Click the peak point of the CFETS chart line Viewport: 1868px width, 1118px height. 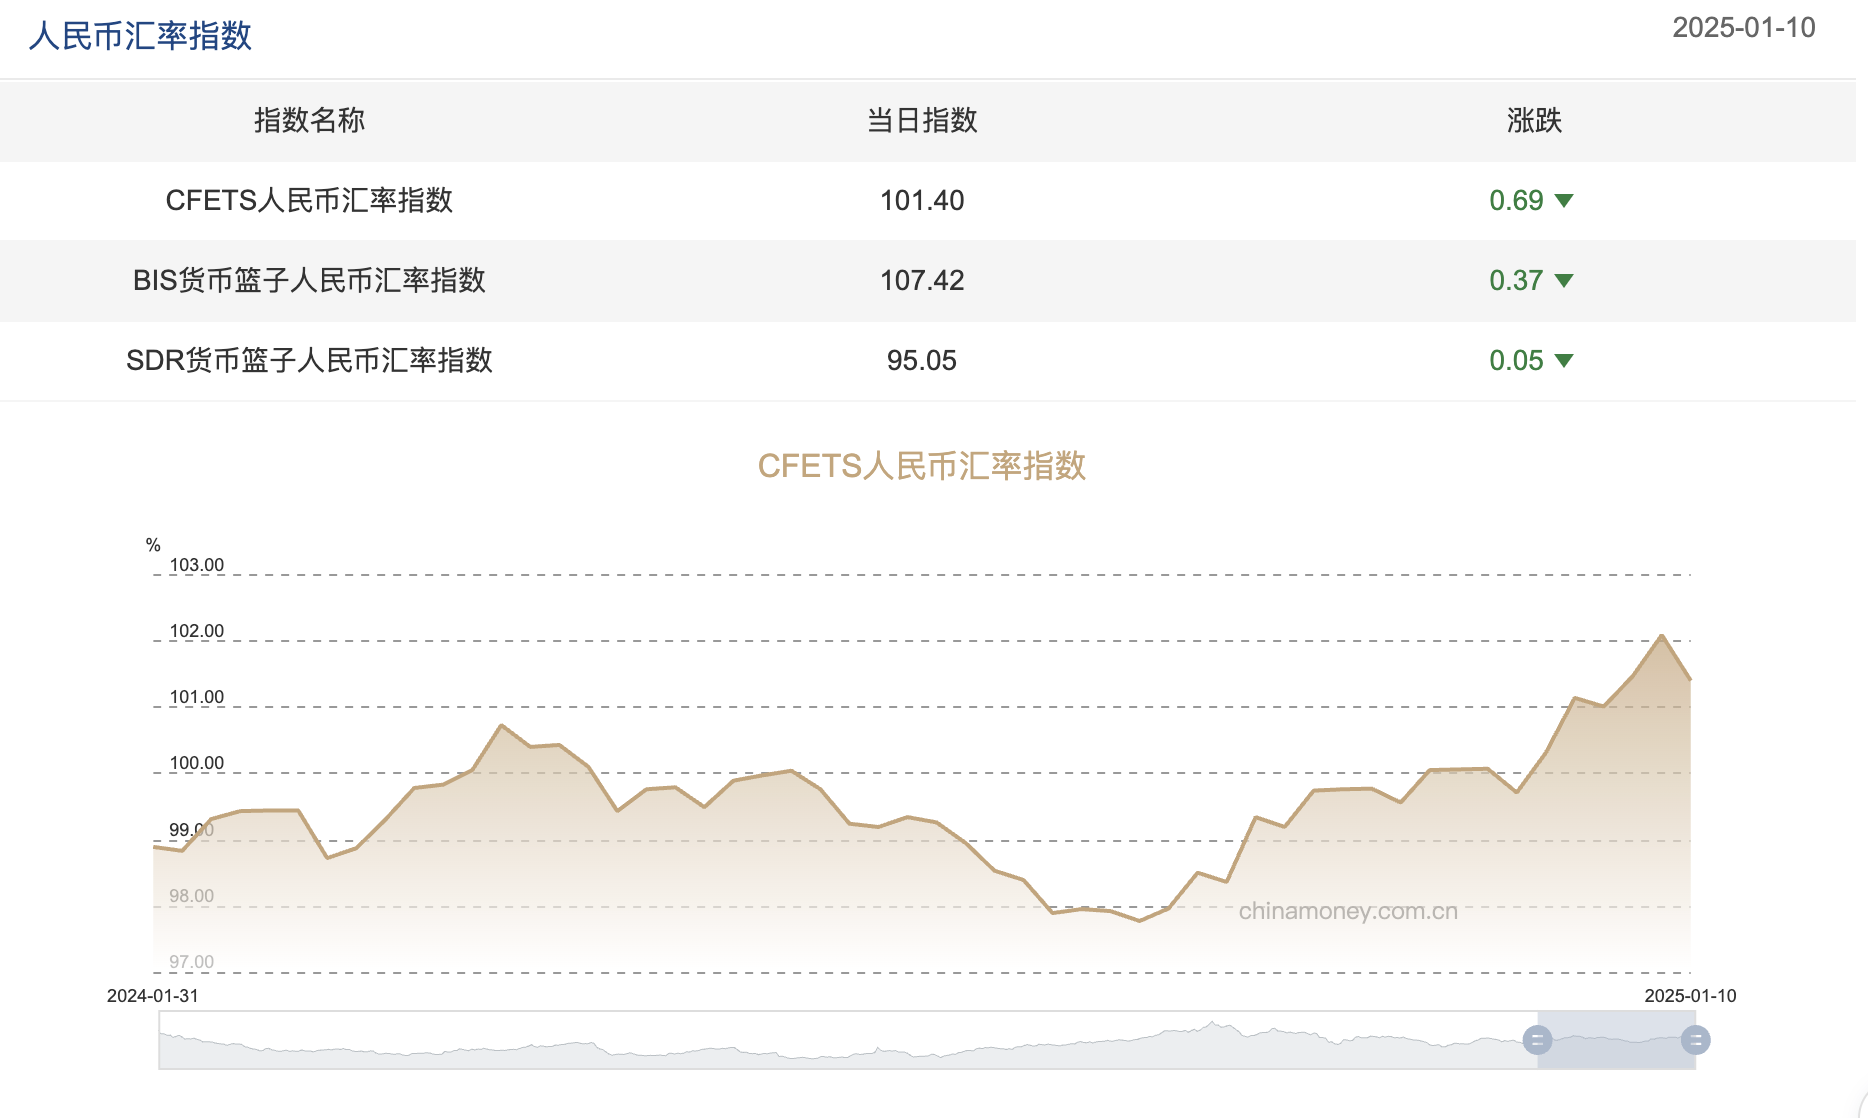pos(1660,635)
